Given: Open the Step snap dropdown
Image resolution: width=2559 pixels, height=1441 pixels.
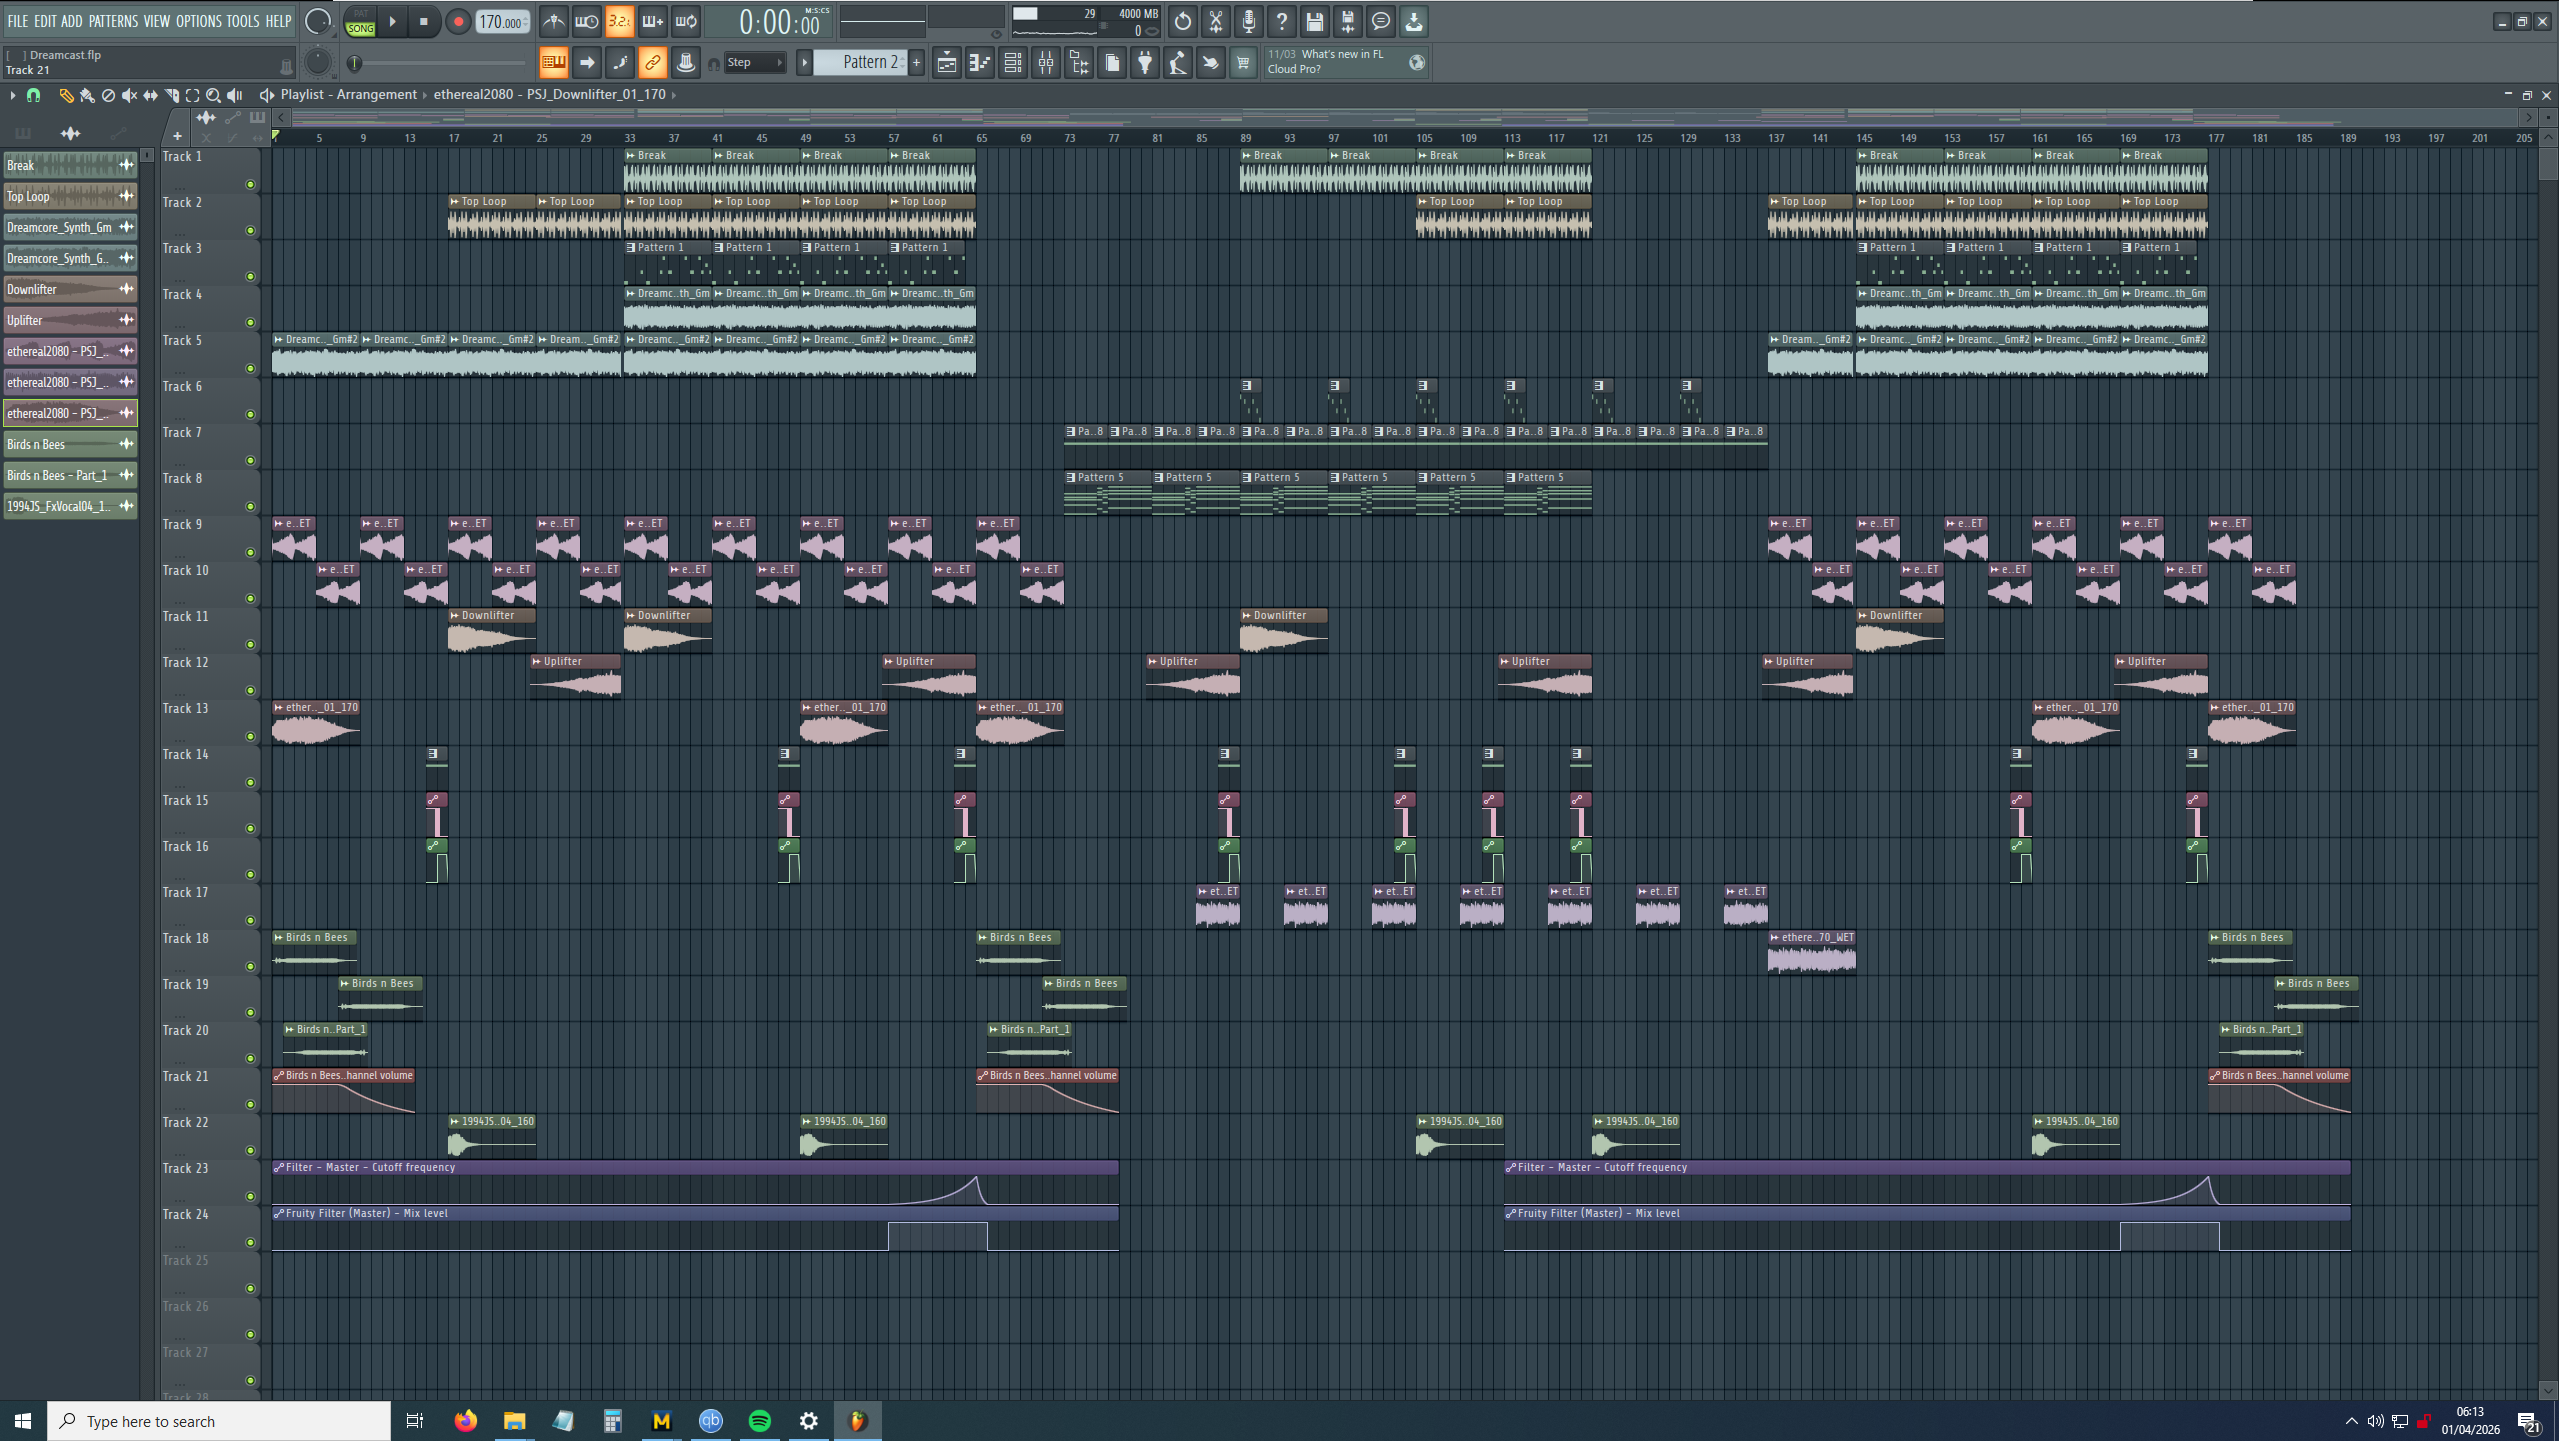Looking at the screenshot, I should click(755, 63).
